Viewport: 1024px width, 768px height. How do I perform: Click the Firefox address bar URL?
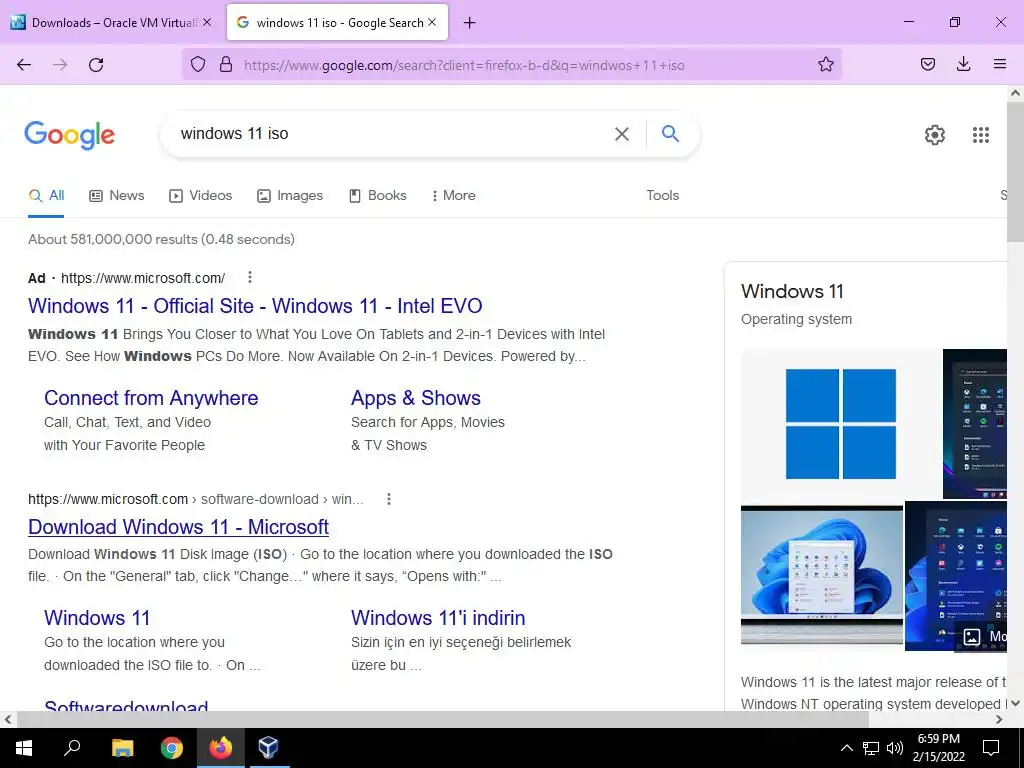pyautogui.click(x=464, y=65)
